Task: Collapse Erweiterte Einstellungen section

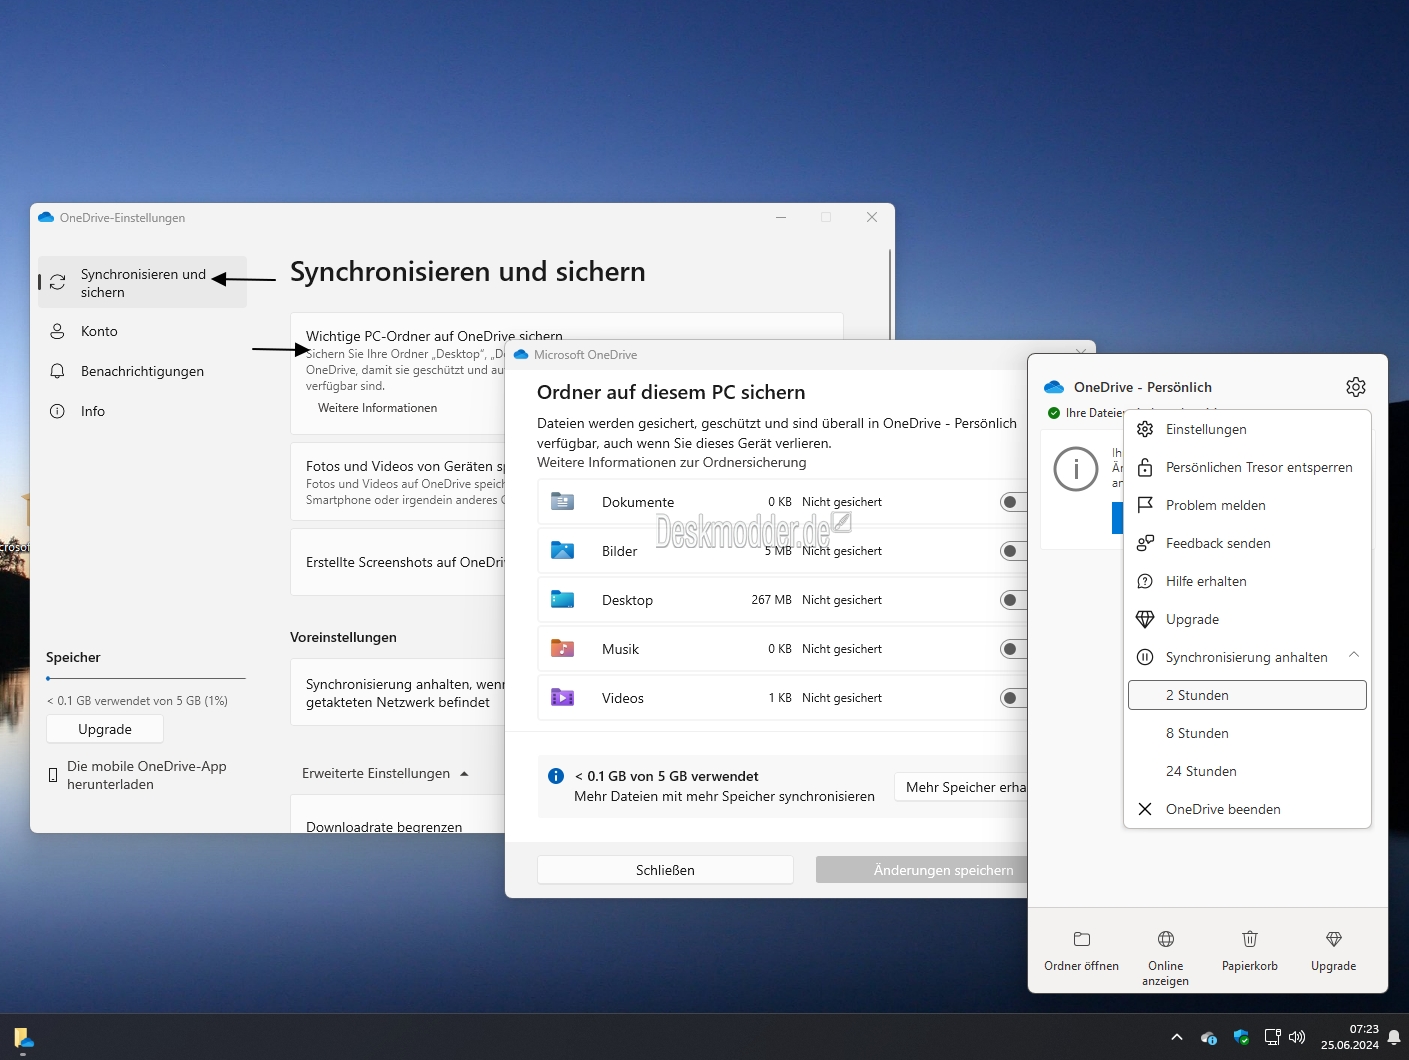Action: coord(464,774)
